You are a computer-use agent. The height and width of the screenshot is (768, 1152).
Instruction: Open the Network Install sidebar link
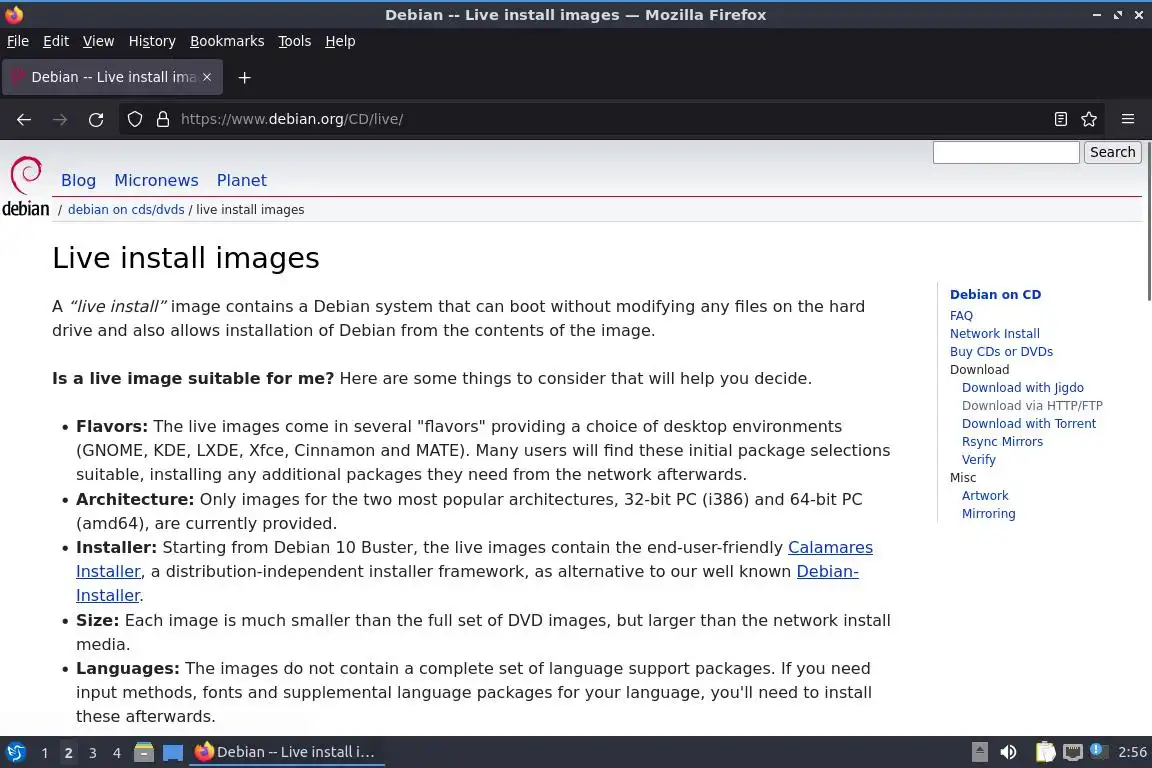pos(995,334)
